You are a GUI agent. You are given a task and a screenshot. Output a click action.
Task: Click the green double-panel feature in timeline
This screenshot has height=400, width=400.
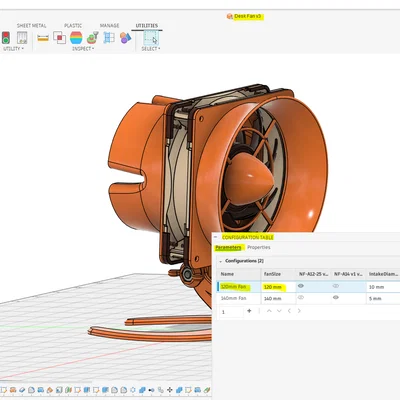pos(68,390)
